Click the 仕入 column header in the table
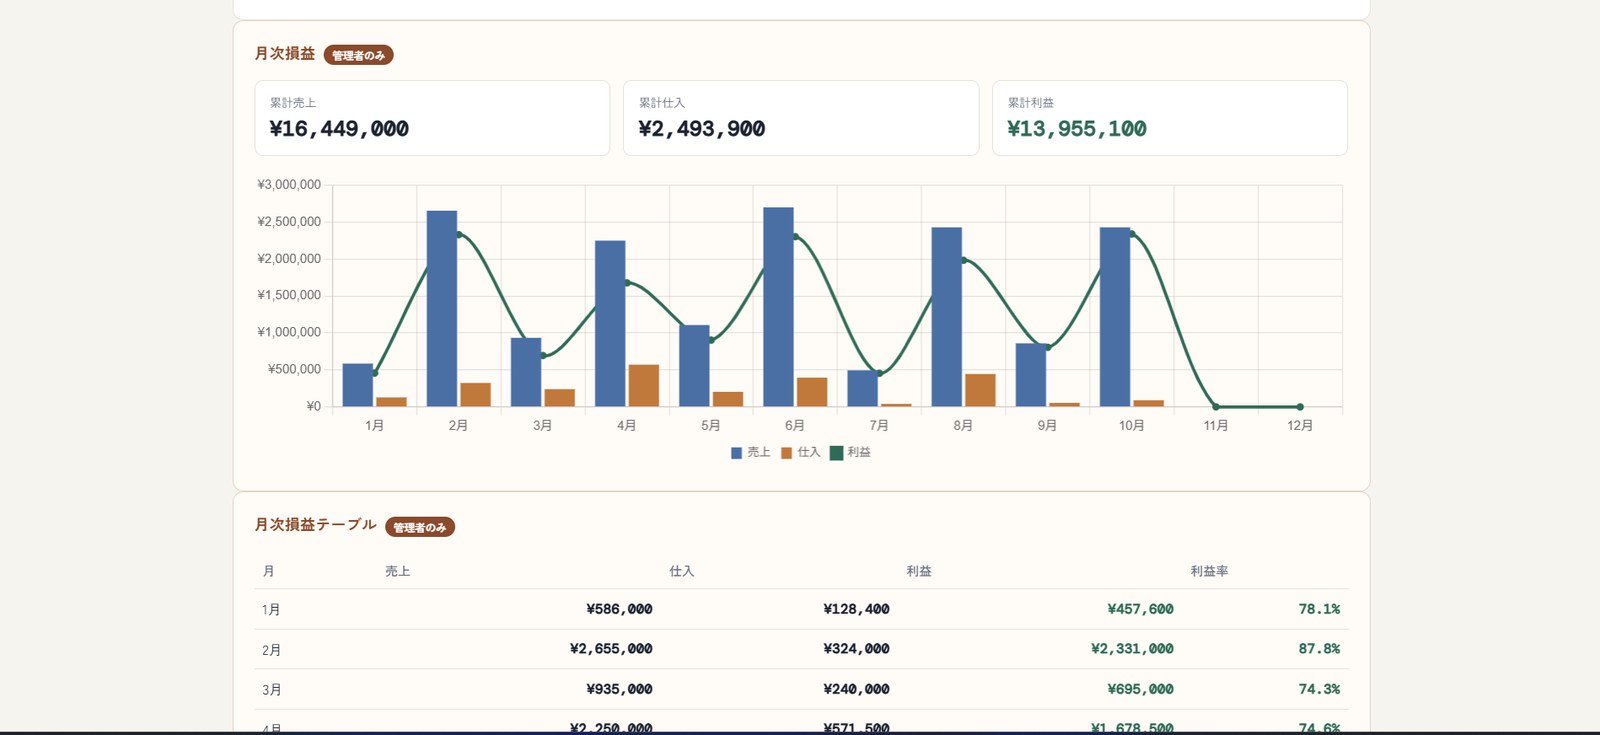The image size is (1600, 735). coord(682,572)
